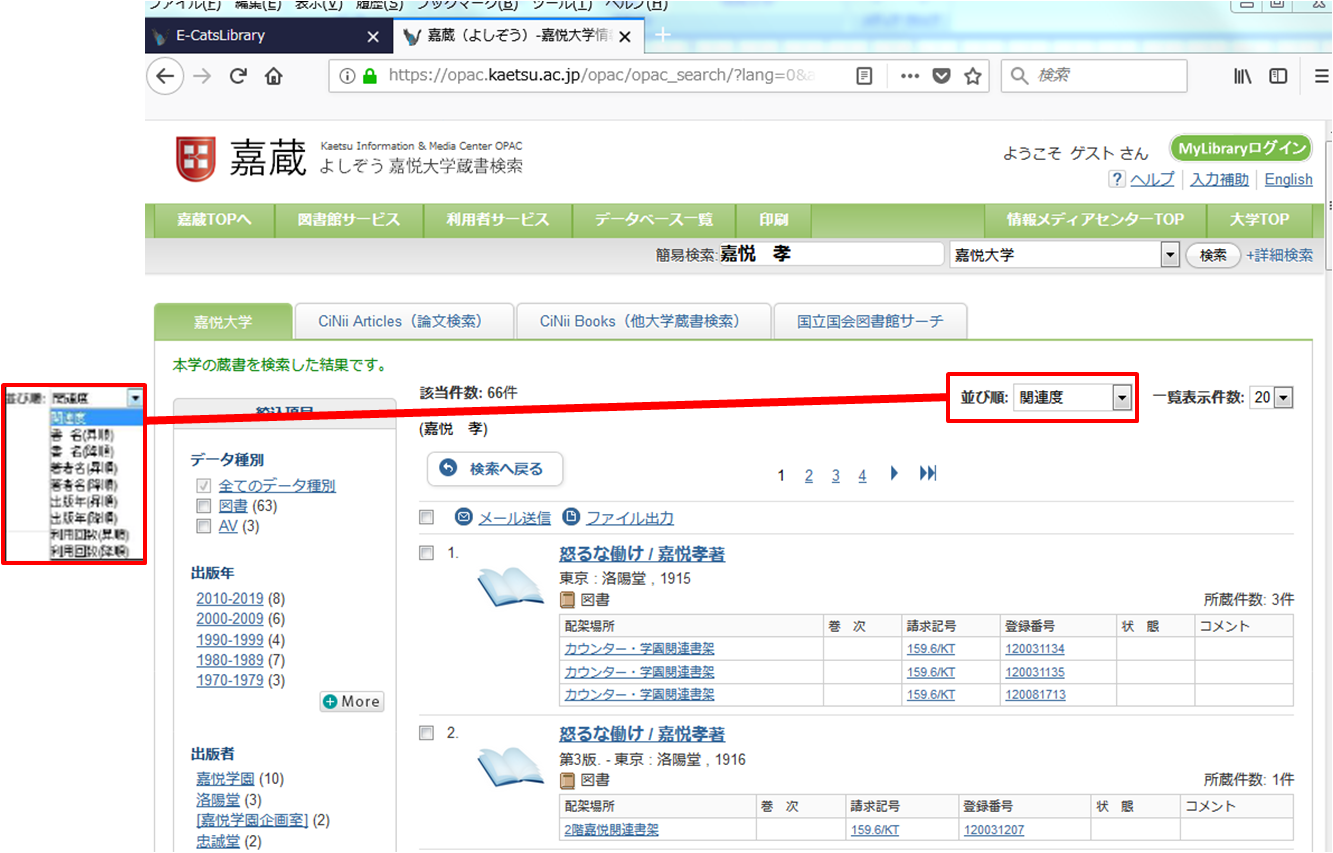
Task: Click the 検索へ戻る button
Action: tap(494, 468)
